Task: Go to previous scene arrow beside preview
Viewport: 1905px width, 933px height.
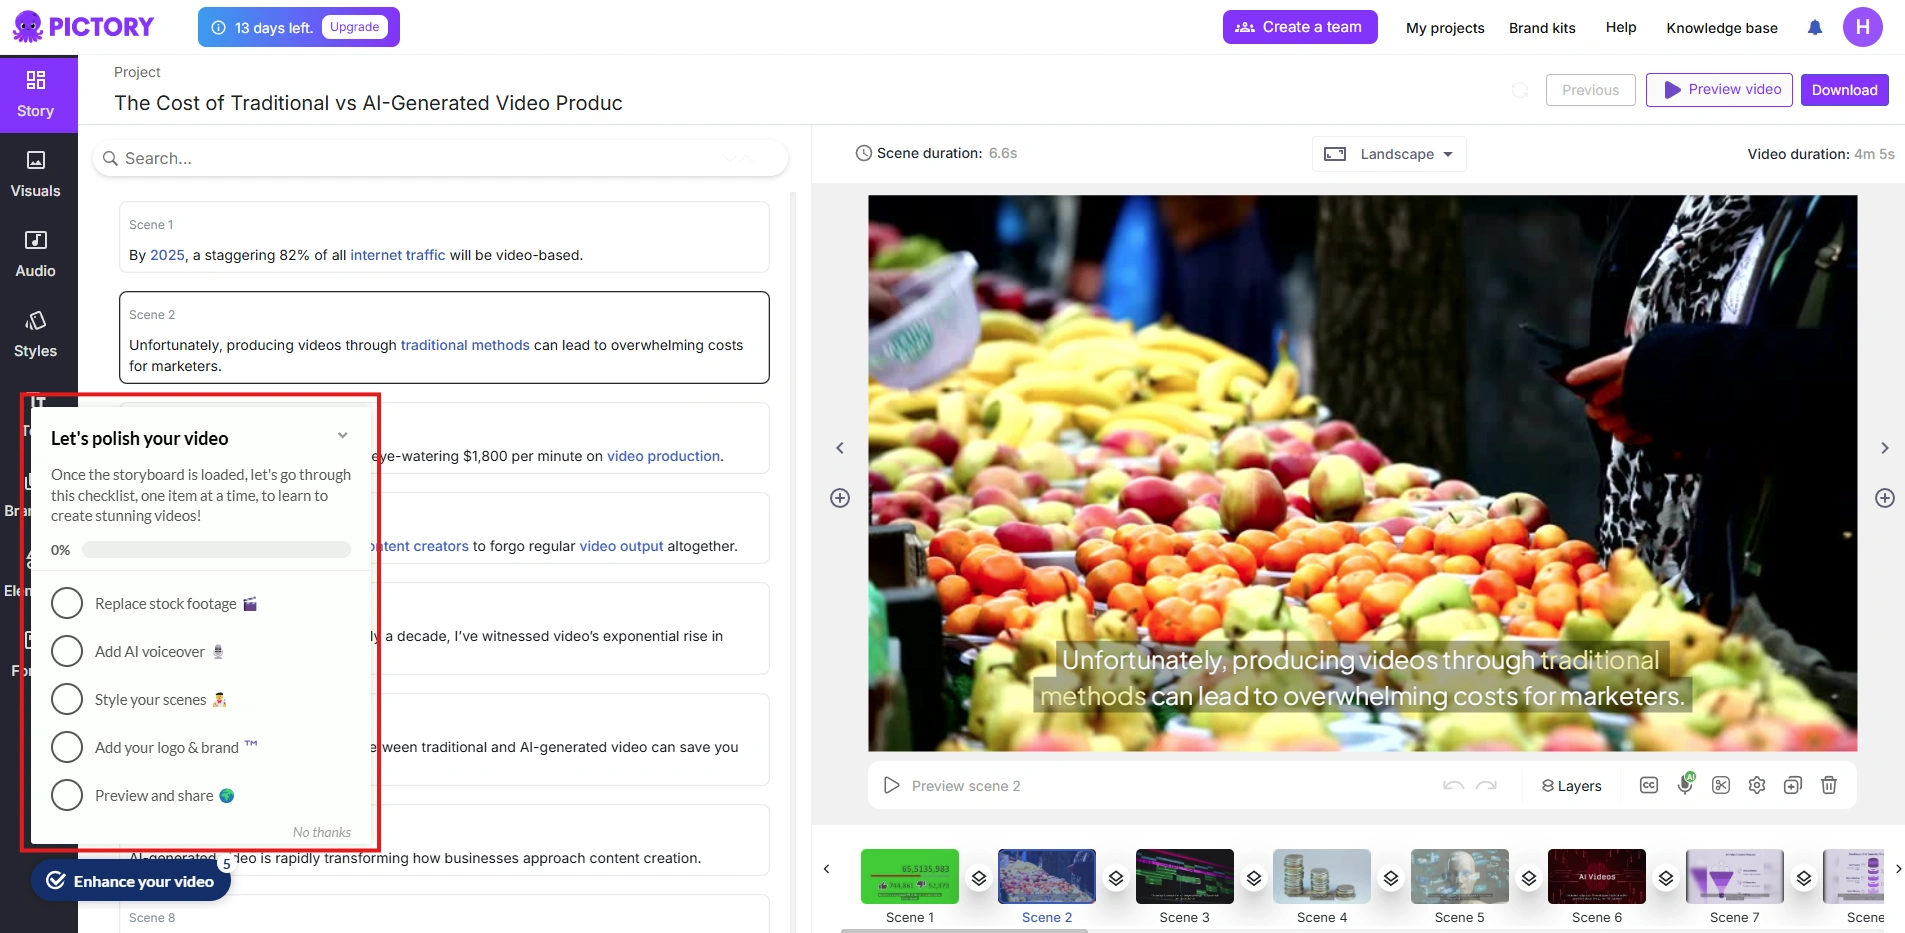Action: tap(840, 448)
